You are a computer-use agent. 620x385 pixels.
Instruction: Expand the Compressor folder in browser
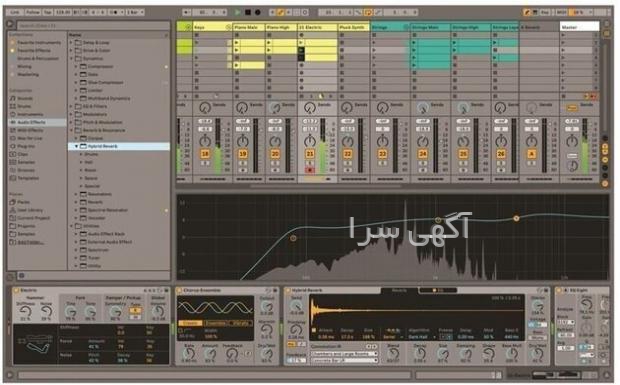click(76, 66)
